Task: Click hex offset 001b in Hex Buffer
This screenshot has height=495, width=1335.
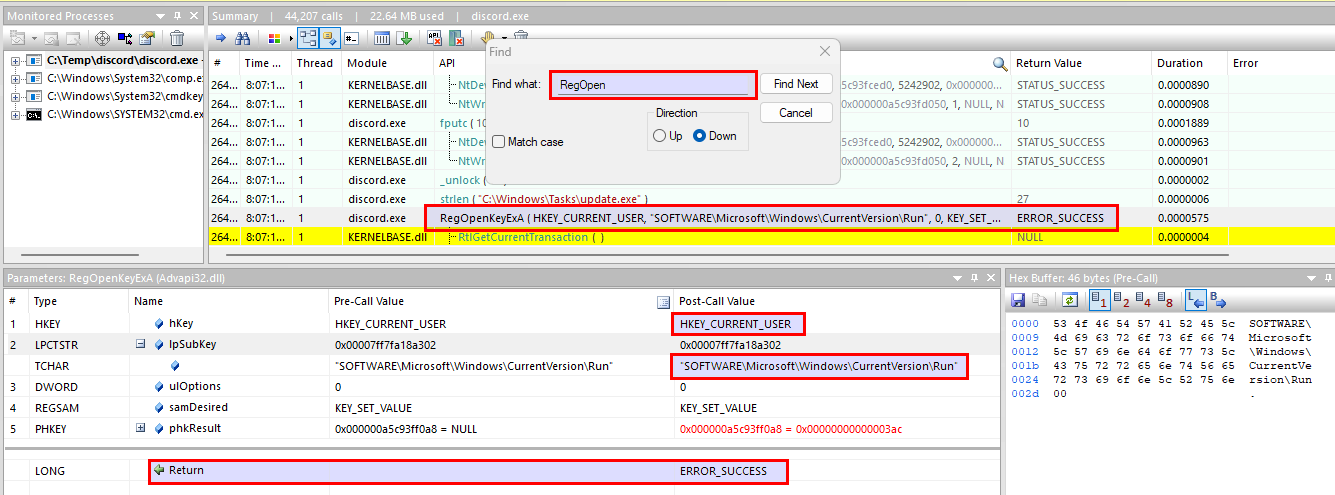Action: pos(1023,366)
